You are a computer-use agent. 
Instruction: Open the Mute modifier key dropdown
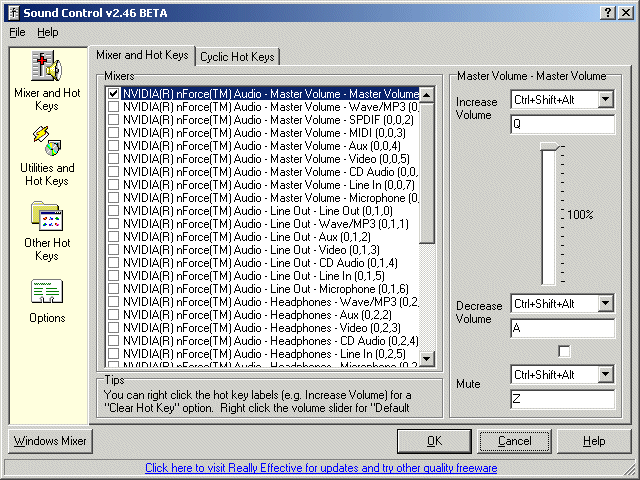[606, 374]
